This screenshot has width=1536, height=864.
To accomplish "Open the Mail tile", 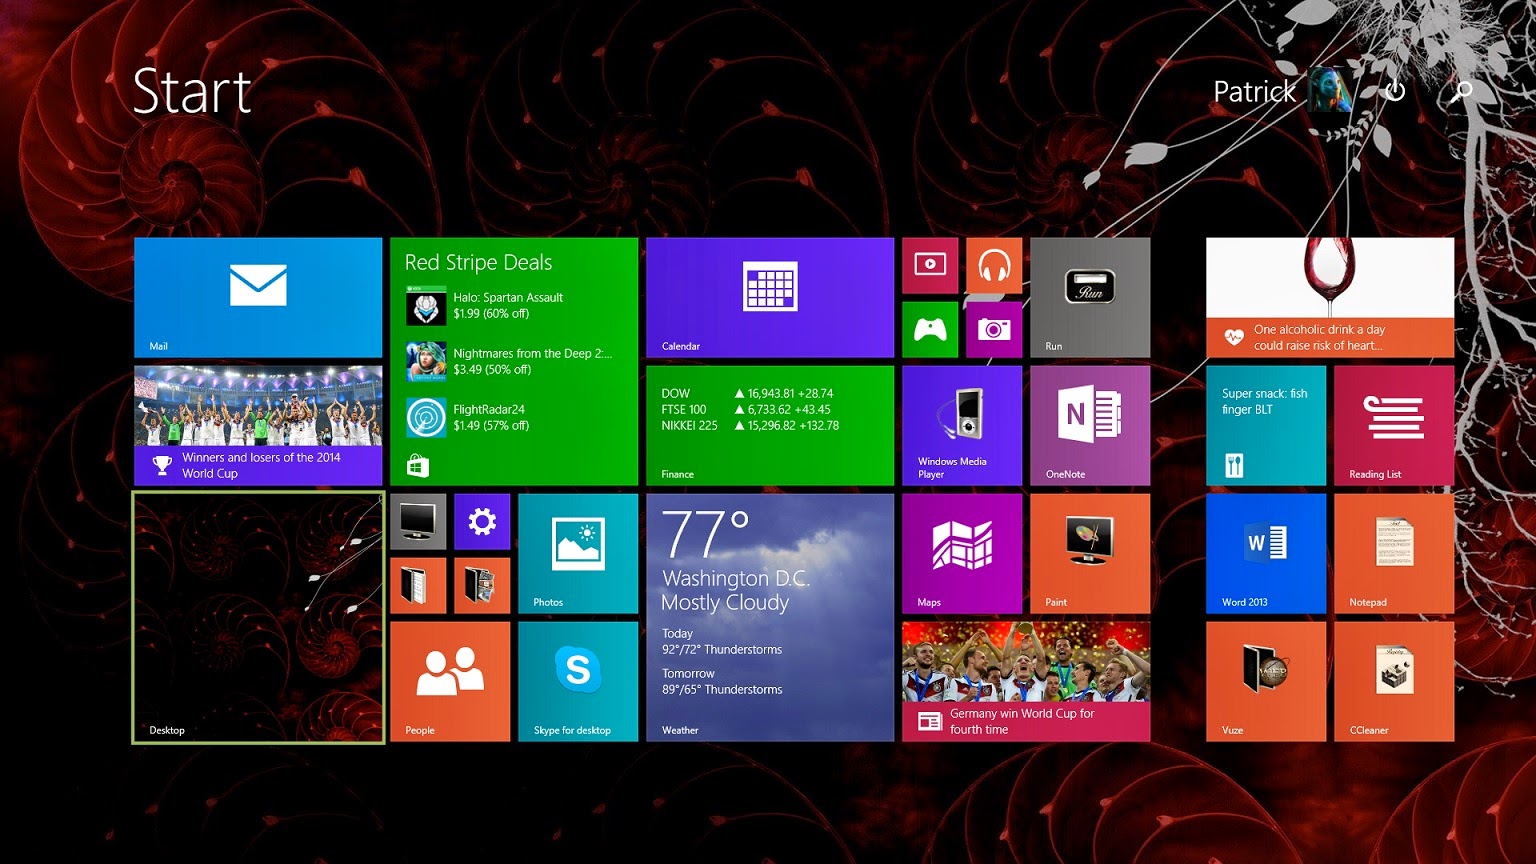I will pos(258,297).
